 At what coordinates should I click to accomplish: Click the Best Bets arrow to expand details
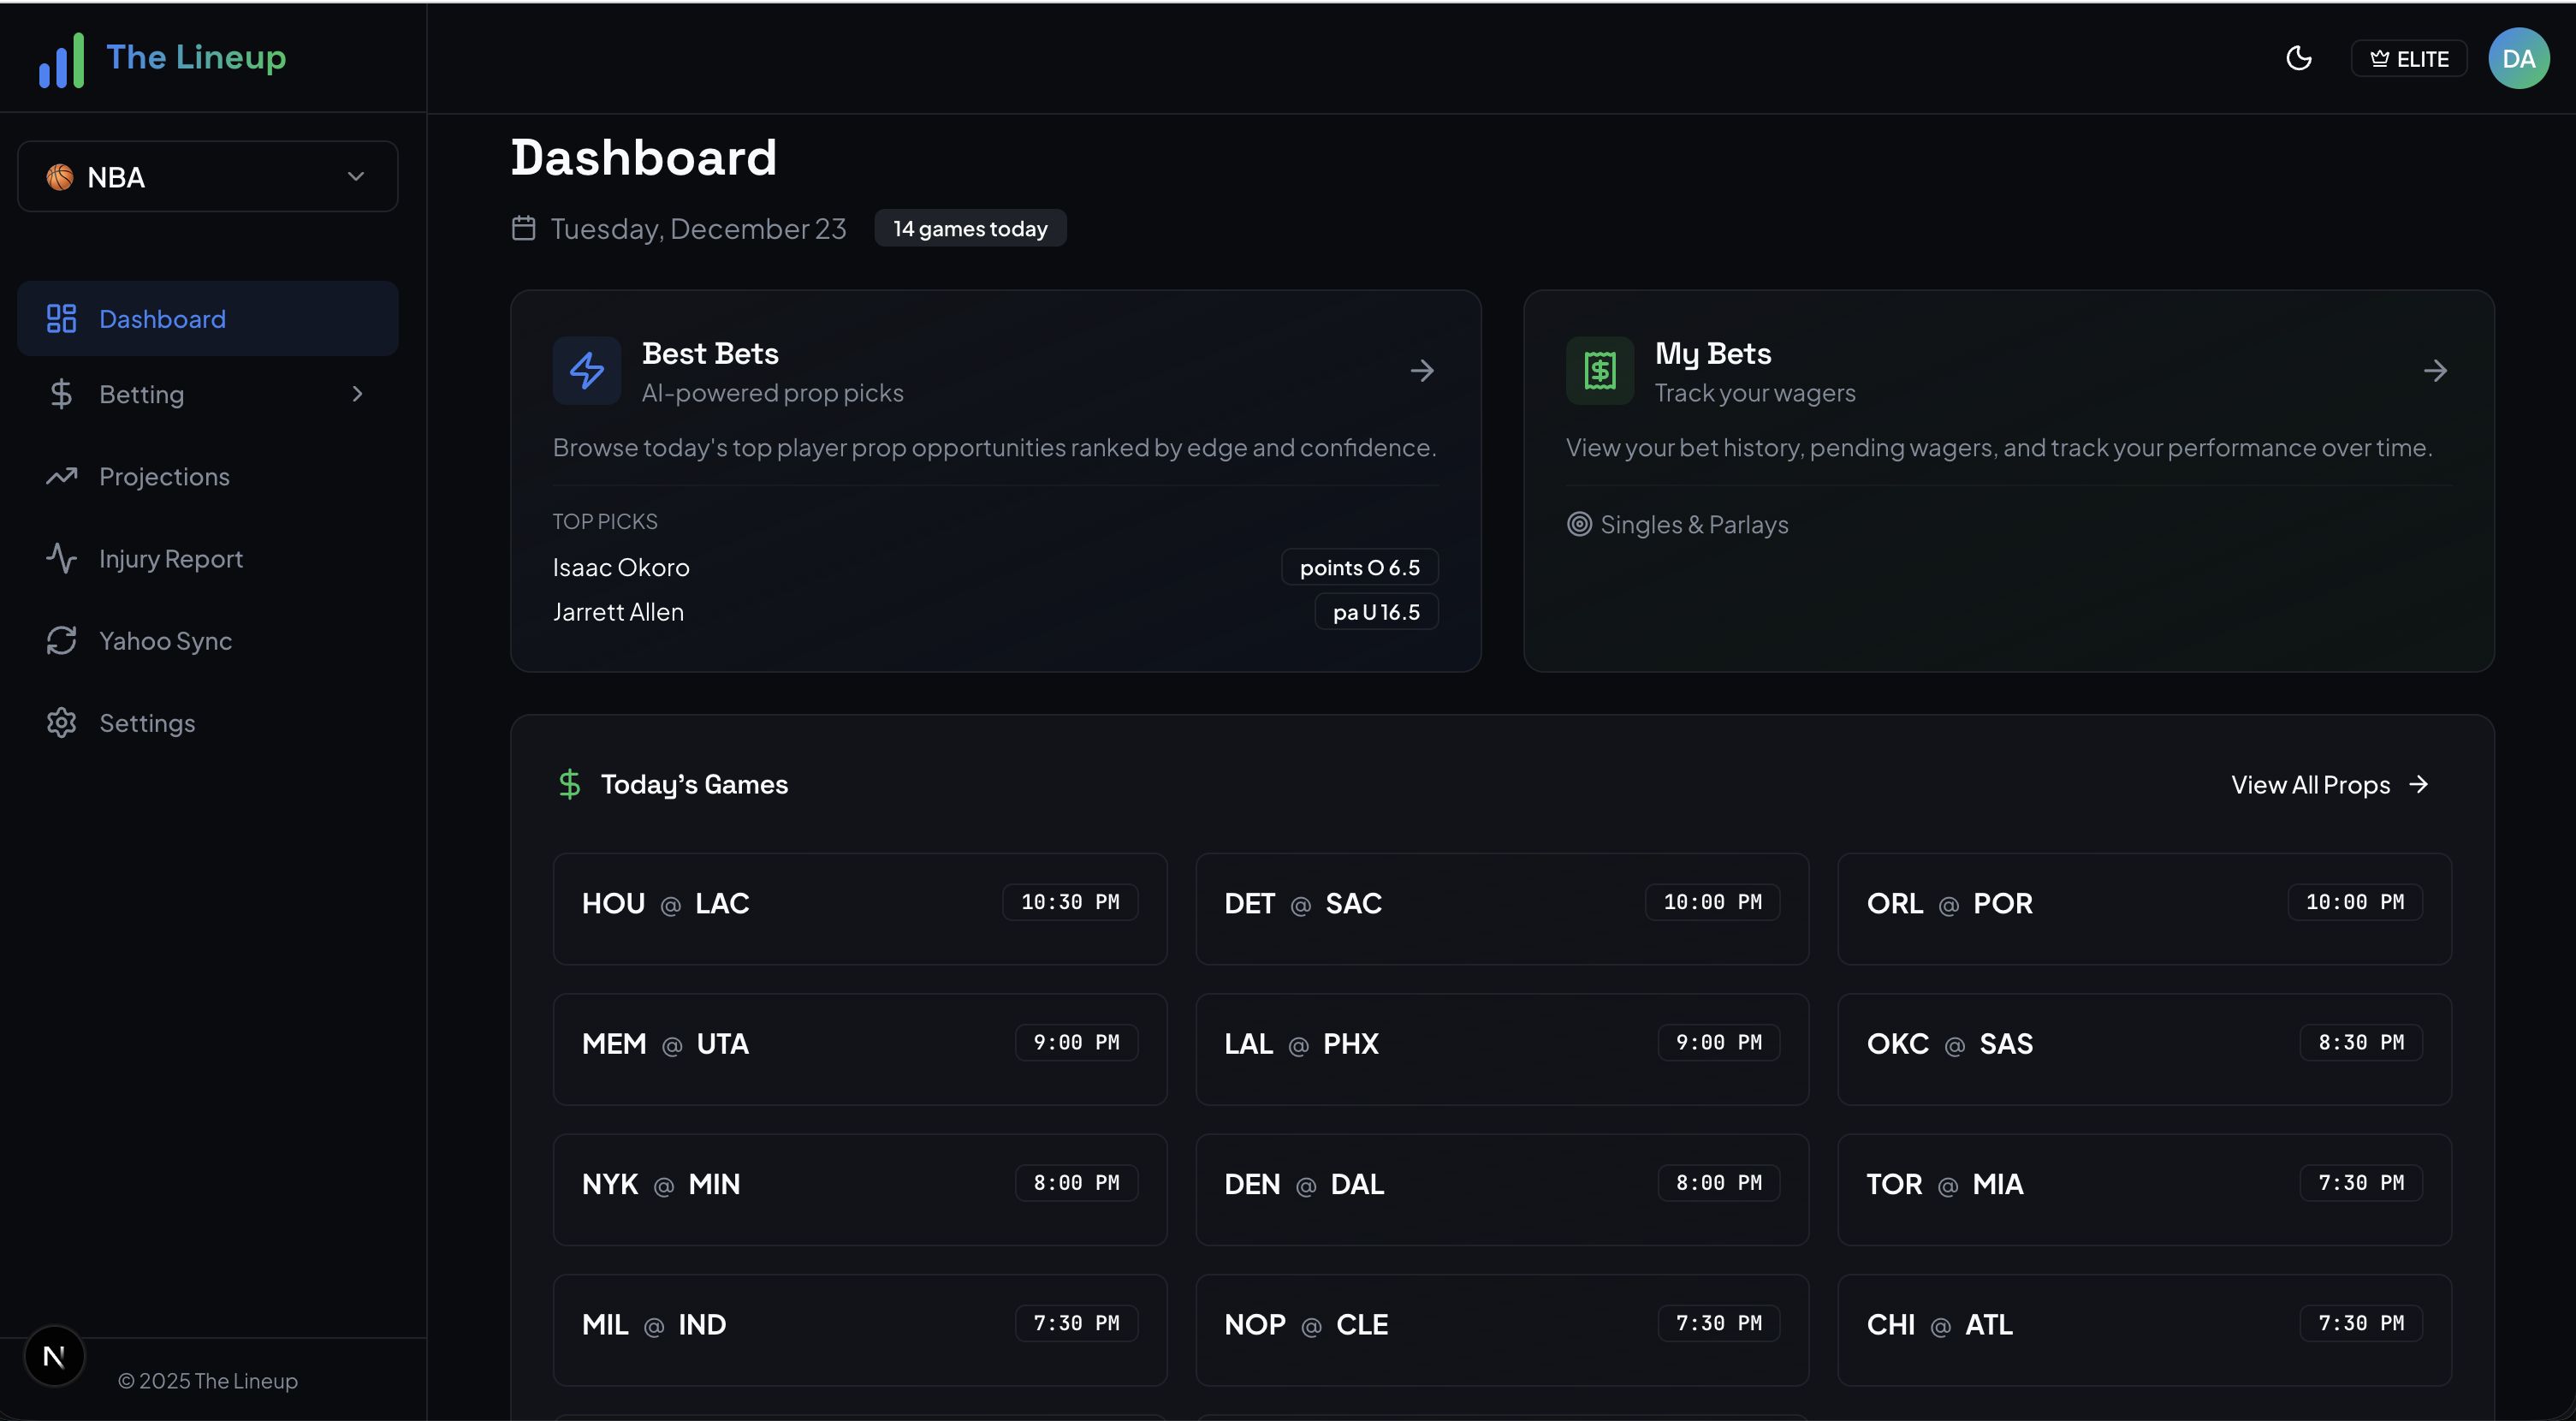tap(1423, 370)
